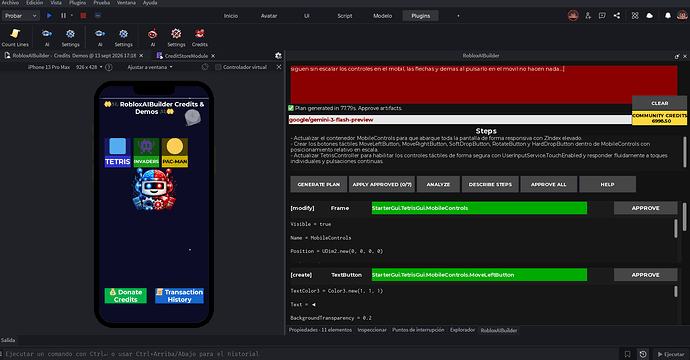Open the device emulator help question mark

(109, 67)
